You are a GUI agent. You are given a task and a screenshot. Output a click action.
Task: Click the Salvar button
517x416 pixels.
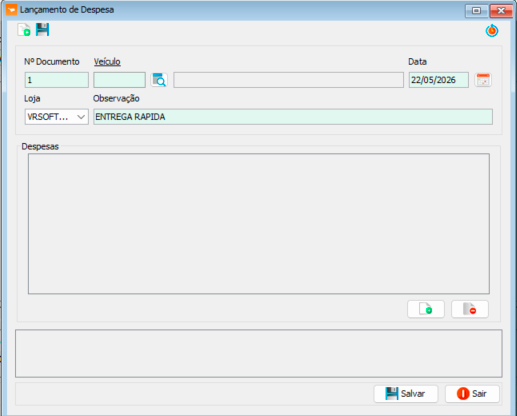406,394
